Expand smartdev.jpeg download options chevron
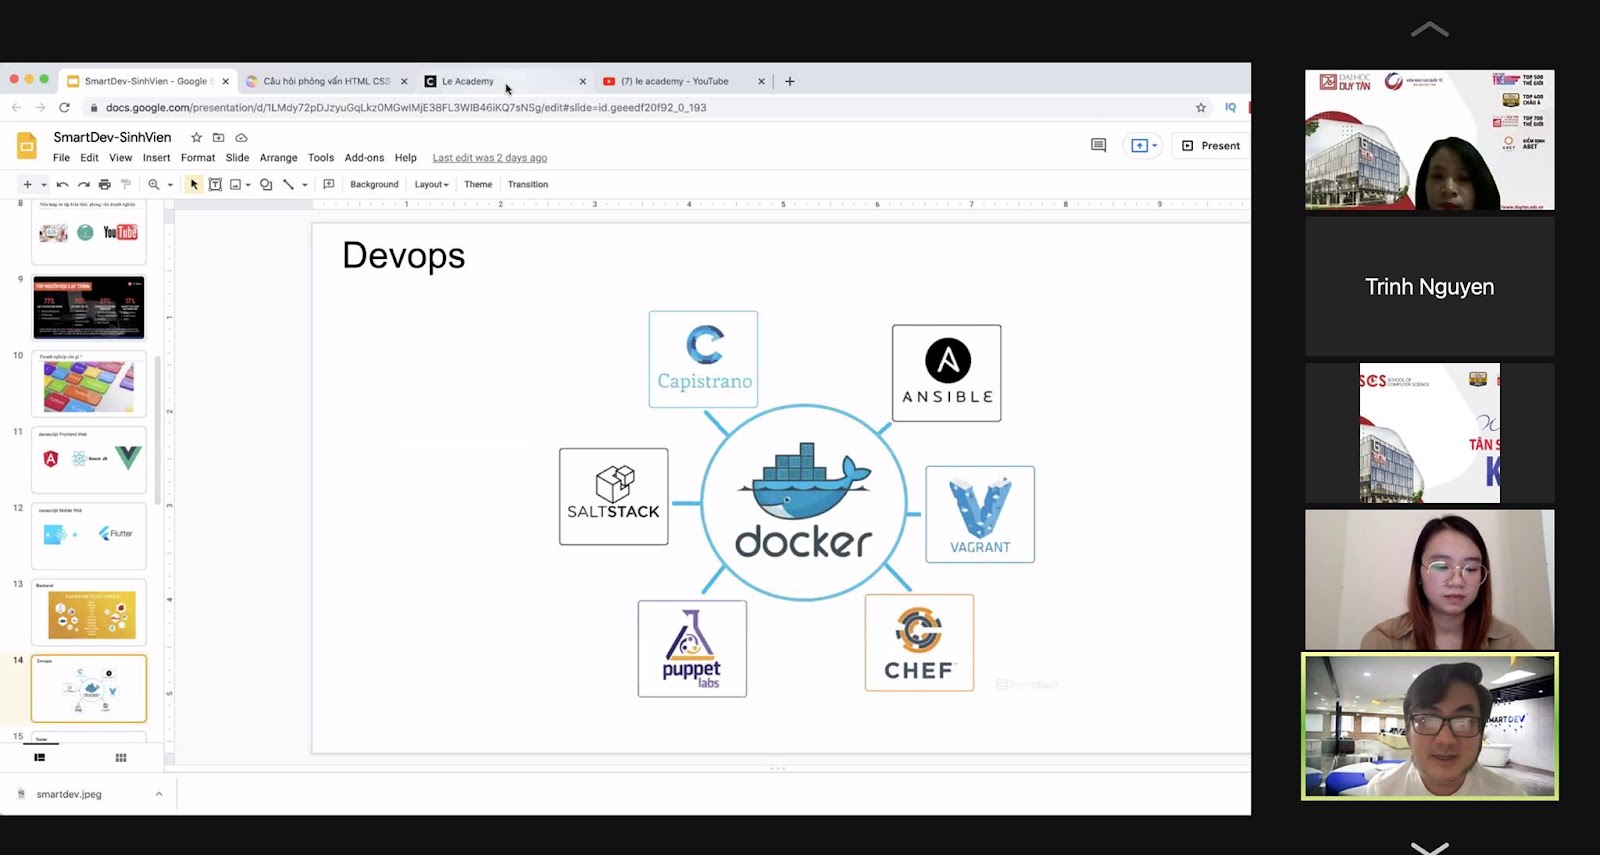Viewport: 1600px width, 855px height. [159, 794]
